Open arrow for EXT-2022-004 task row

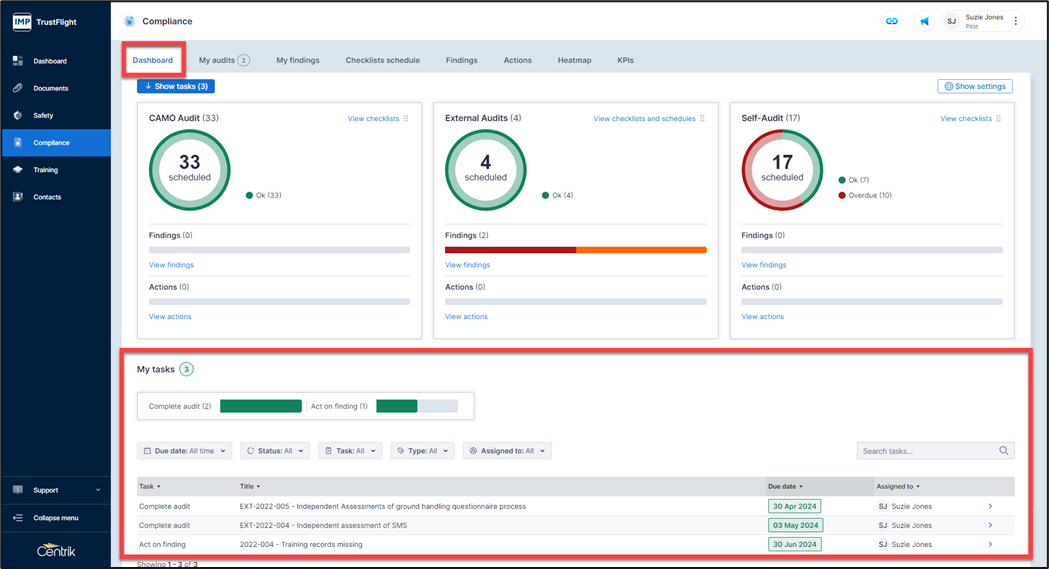tap(990, 525)
